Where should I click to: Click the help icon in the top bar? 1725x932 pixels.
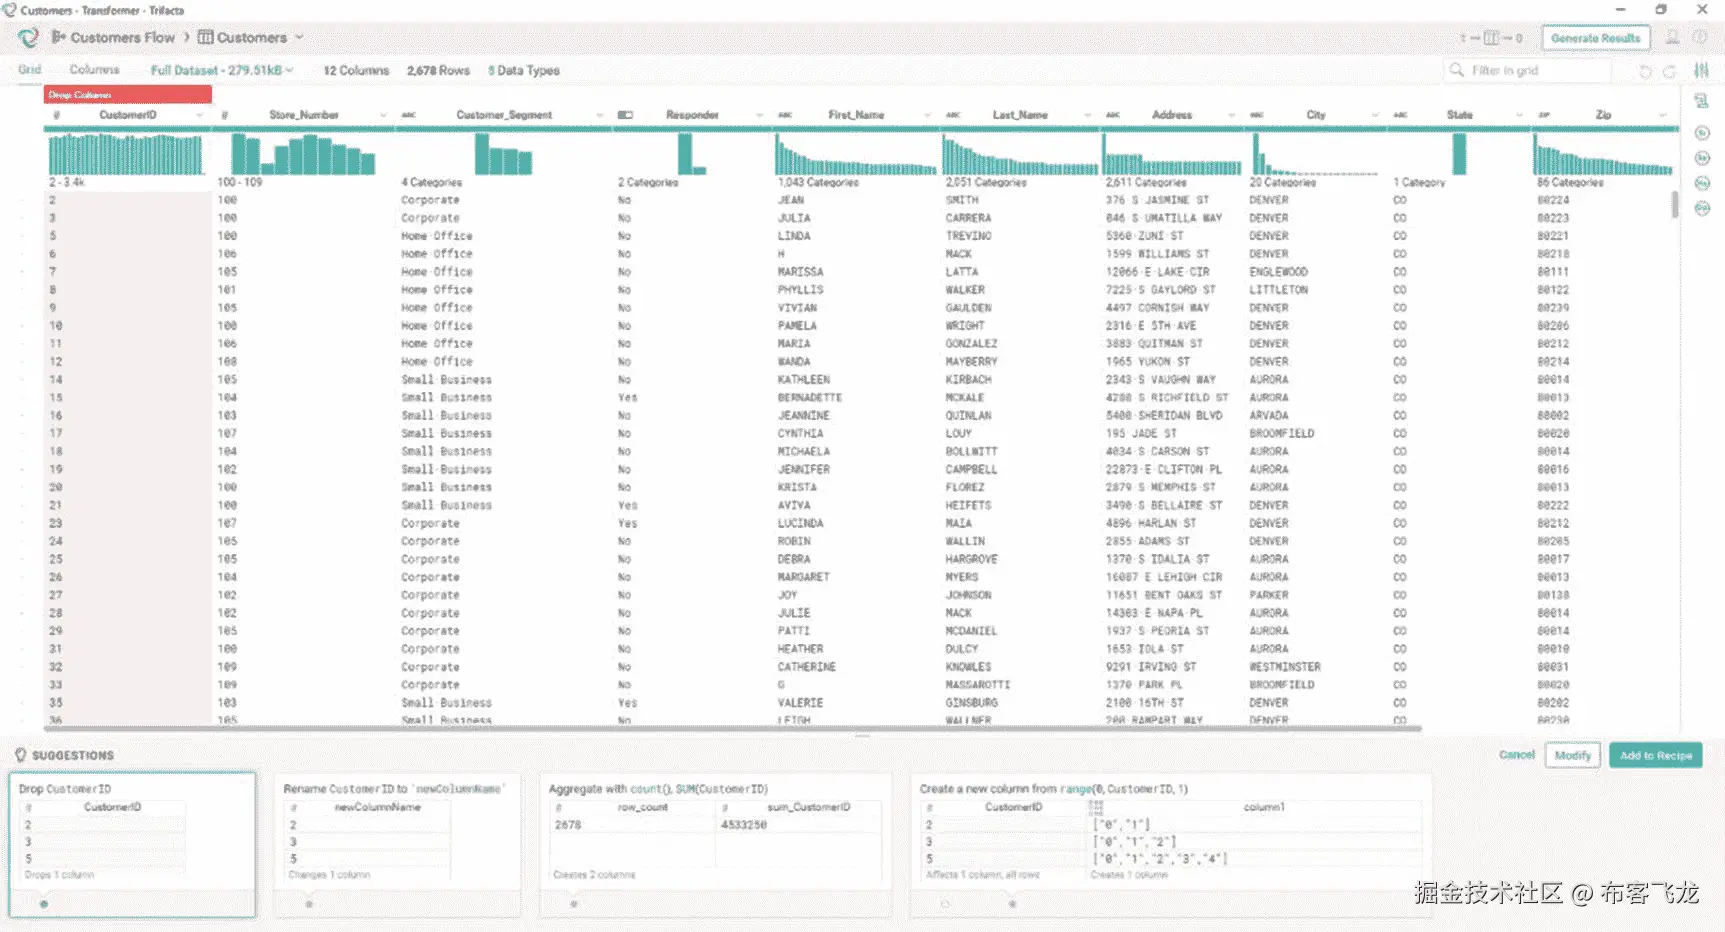pyautogui.click(x=1700, y=37)
